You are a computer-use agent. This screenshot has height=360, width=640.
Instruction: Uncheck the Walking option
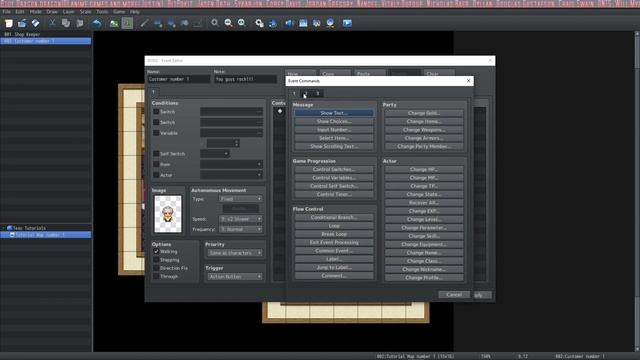tap(156, 251)
